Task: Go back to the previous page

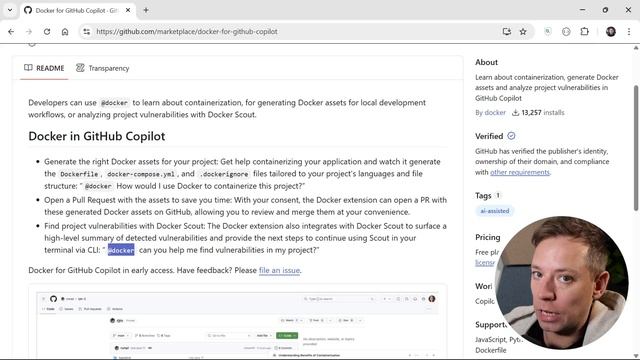Action: click(11, 31)
